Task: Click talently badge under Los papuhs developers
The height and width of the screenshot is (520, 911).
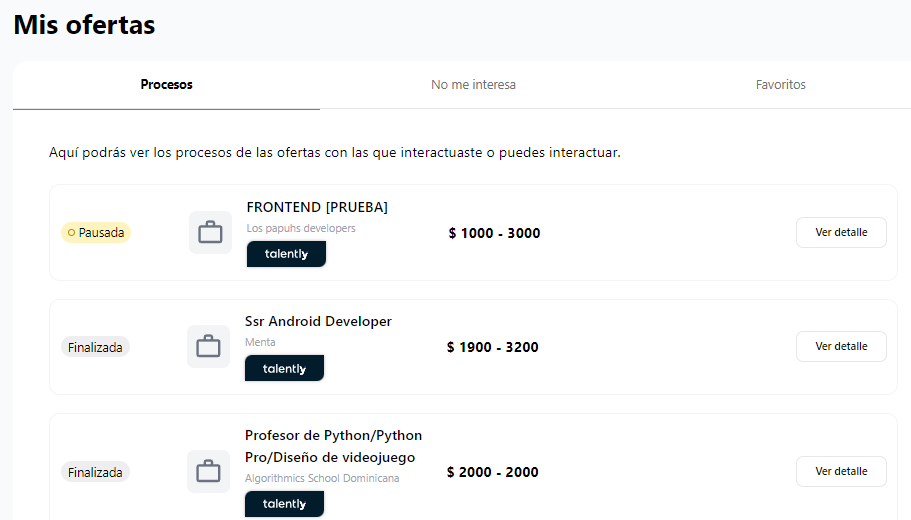Action: click(286, 254)
